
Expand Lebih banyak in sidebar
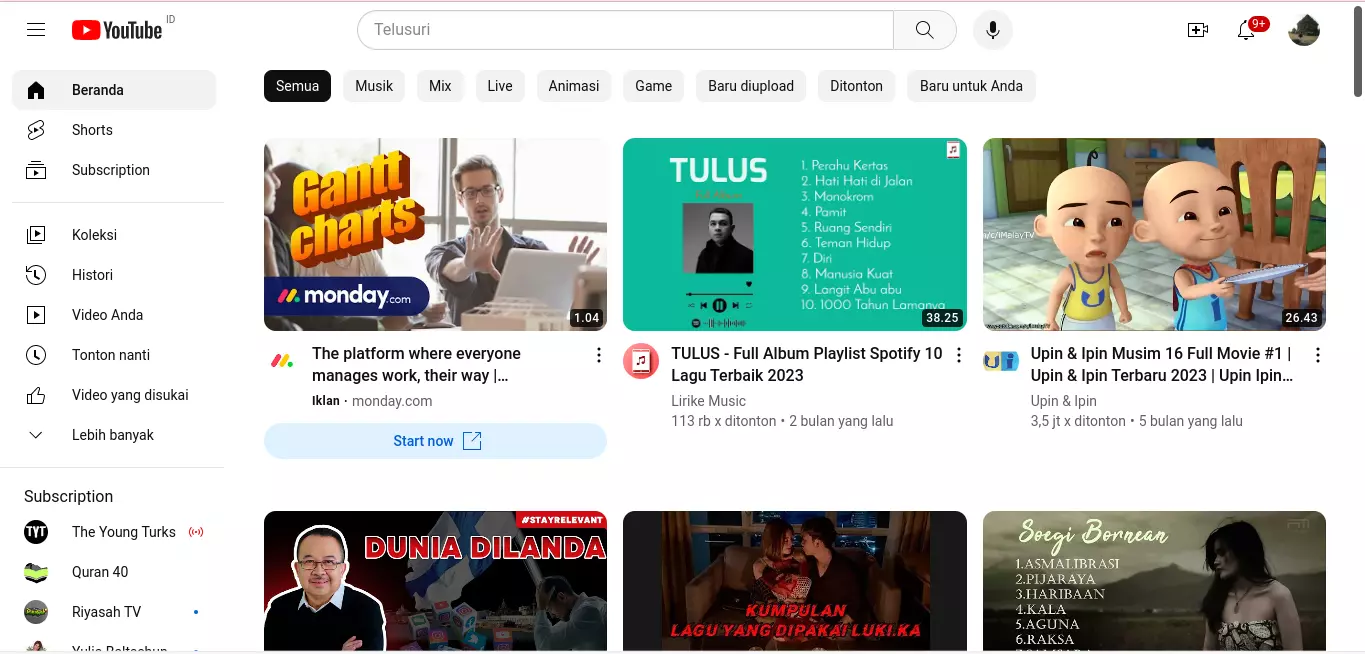[x=114, y=435]
